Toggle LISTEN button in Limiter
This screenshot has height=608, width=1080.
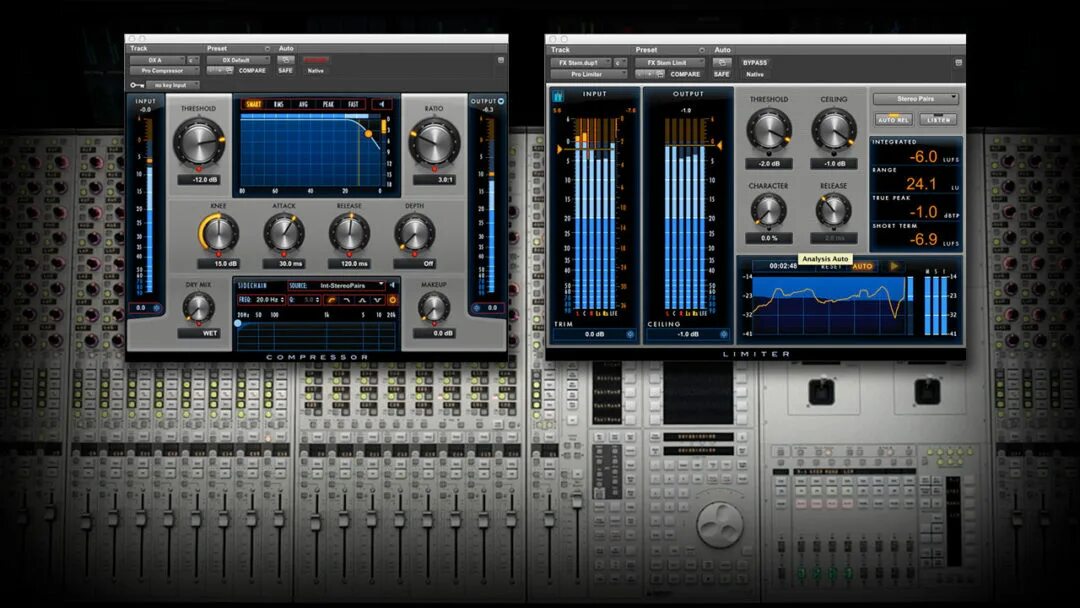(x=937, y=120)
